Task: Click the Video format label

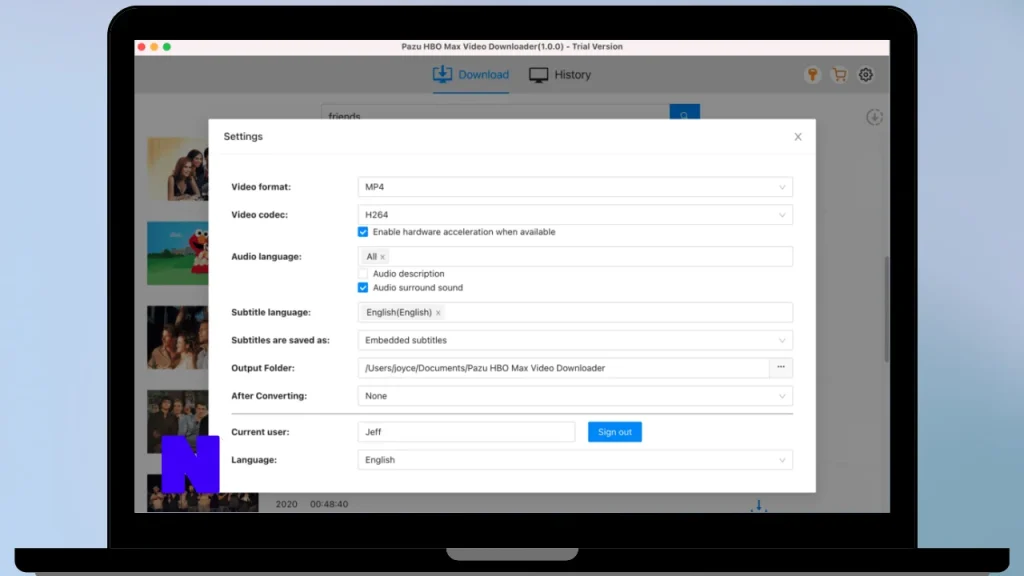Action: pos(261,187)
